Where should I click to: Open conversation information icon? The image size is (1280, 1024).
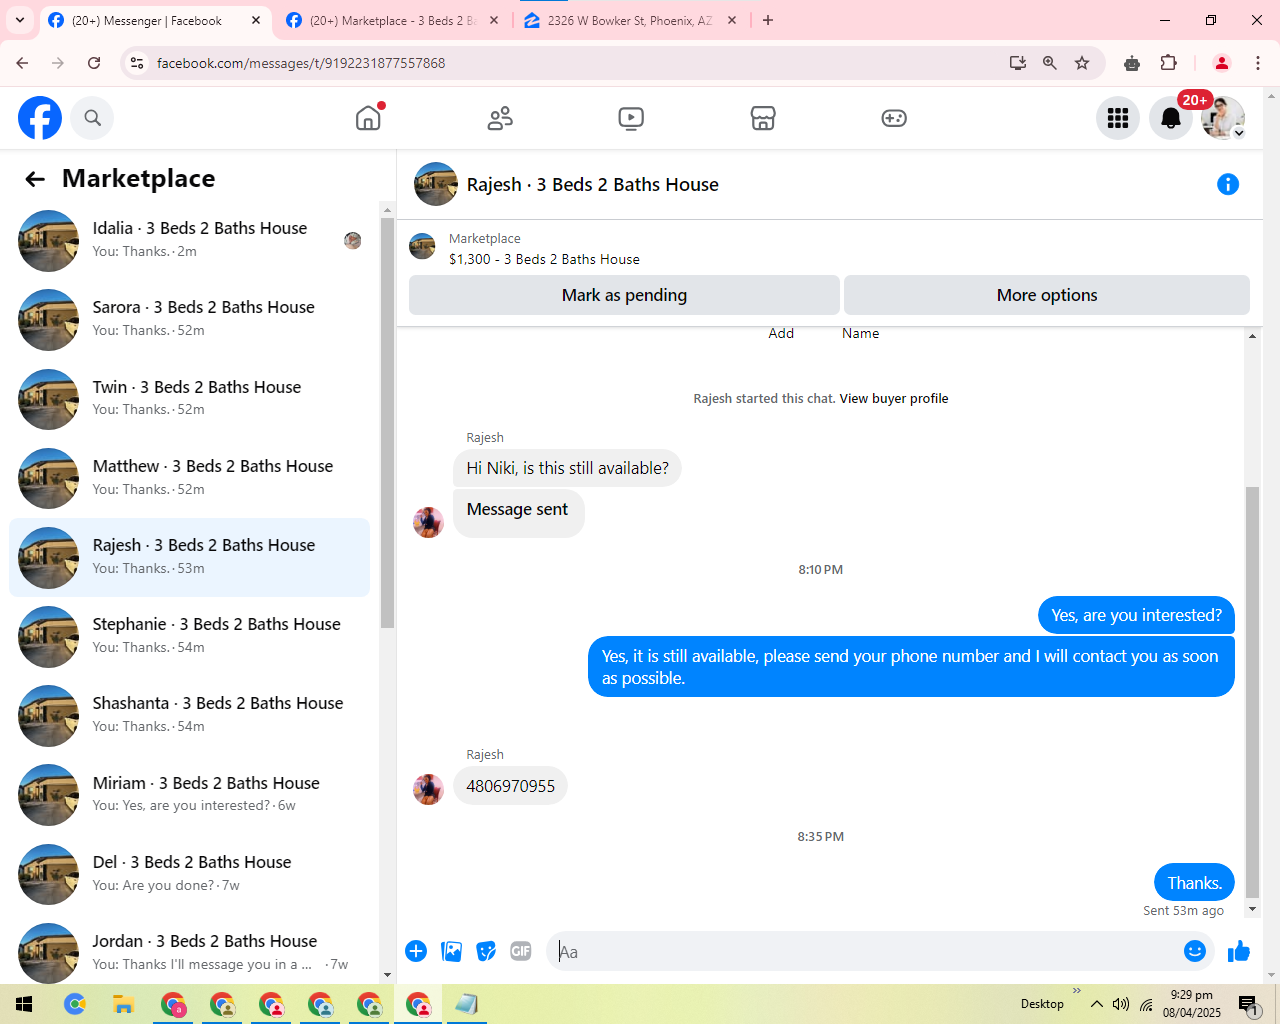1228,184
